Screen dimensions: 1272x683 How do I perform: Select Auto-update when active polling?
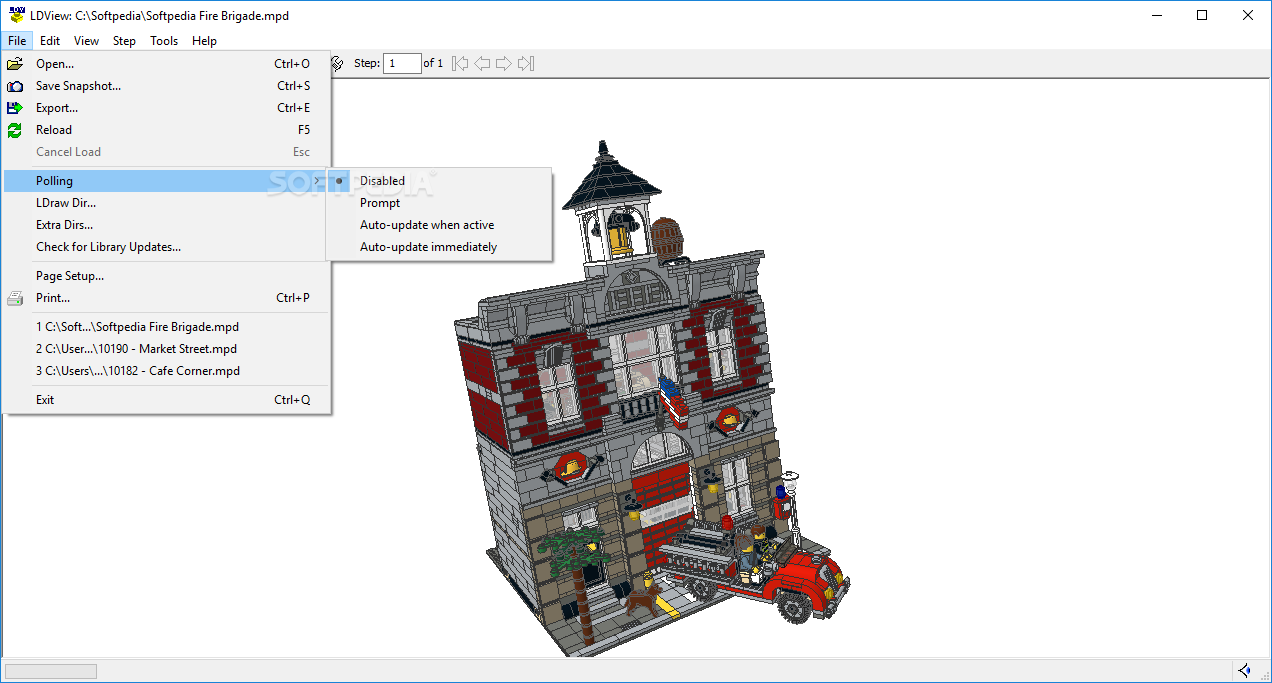coord(439,225)
